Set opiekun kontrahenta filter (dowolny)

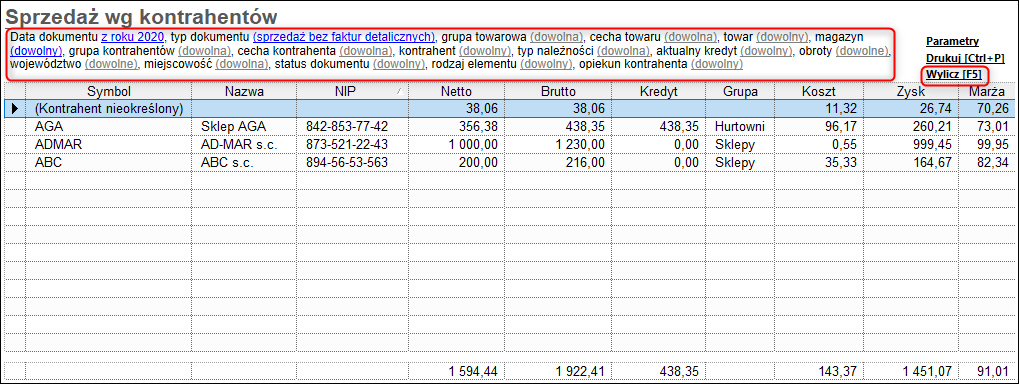point(717,64)
